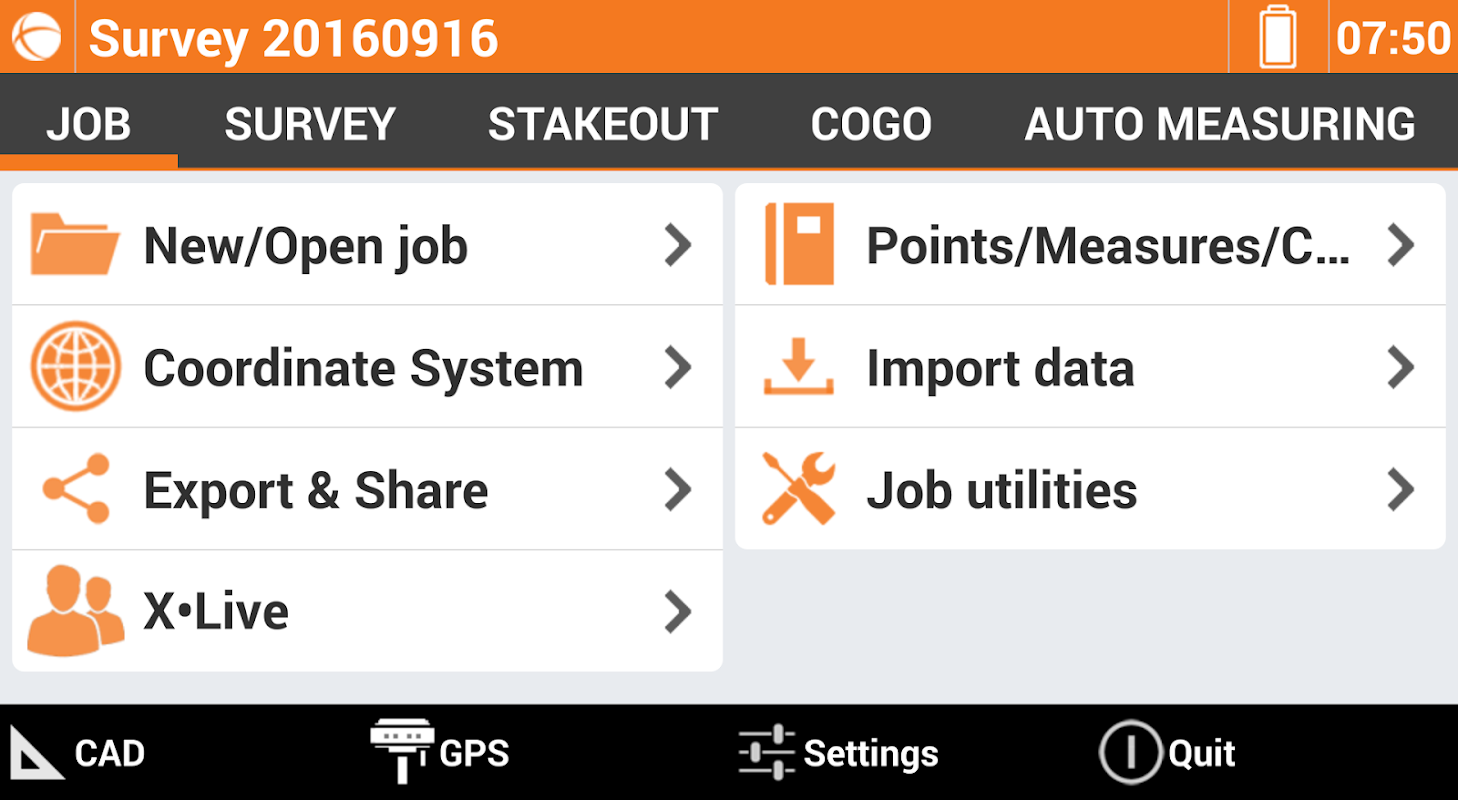The width and height of the screenshot is (1458, 800).
Task: Click the wrench and screwdriver Job utilities icon
Action: coord(799,489)
